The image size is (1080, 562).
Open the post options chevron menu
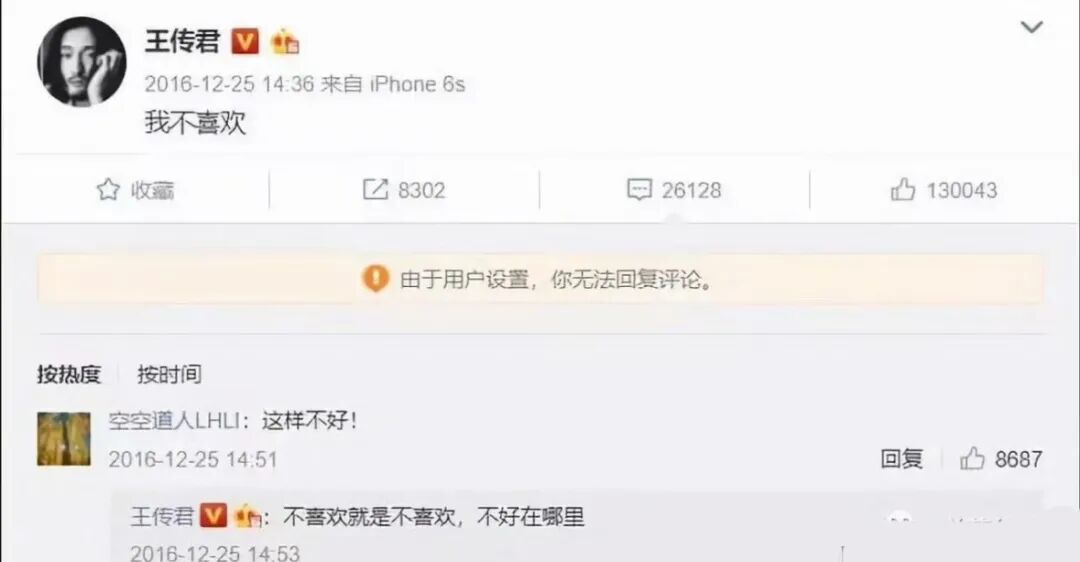(x=1031, y=28)
